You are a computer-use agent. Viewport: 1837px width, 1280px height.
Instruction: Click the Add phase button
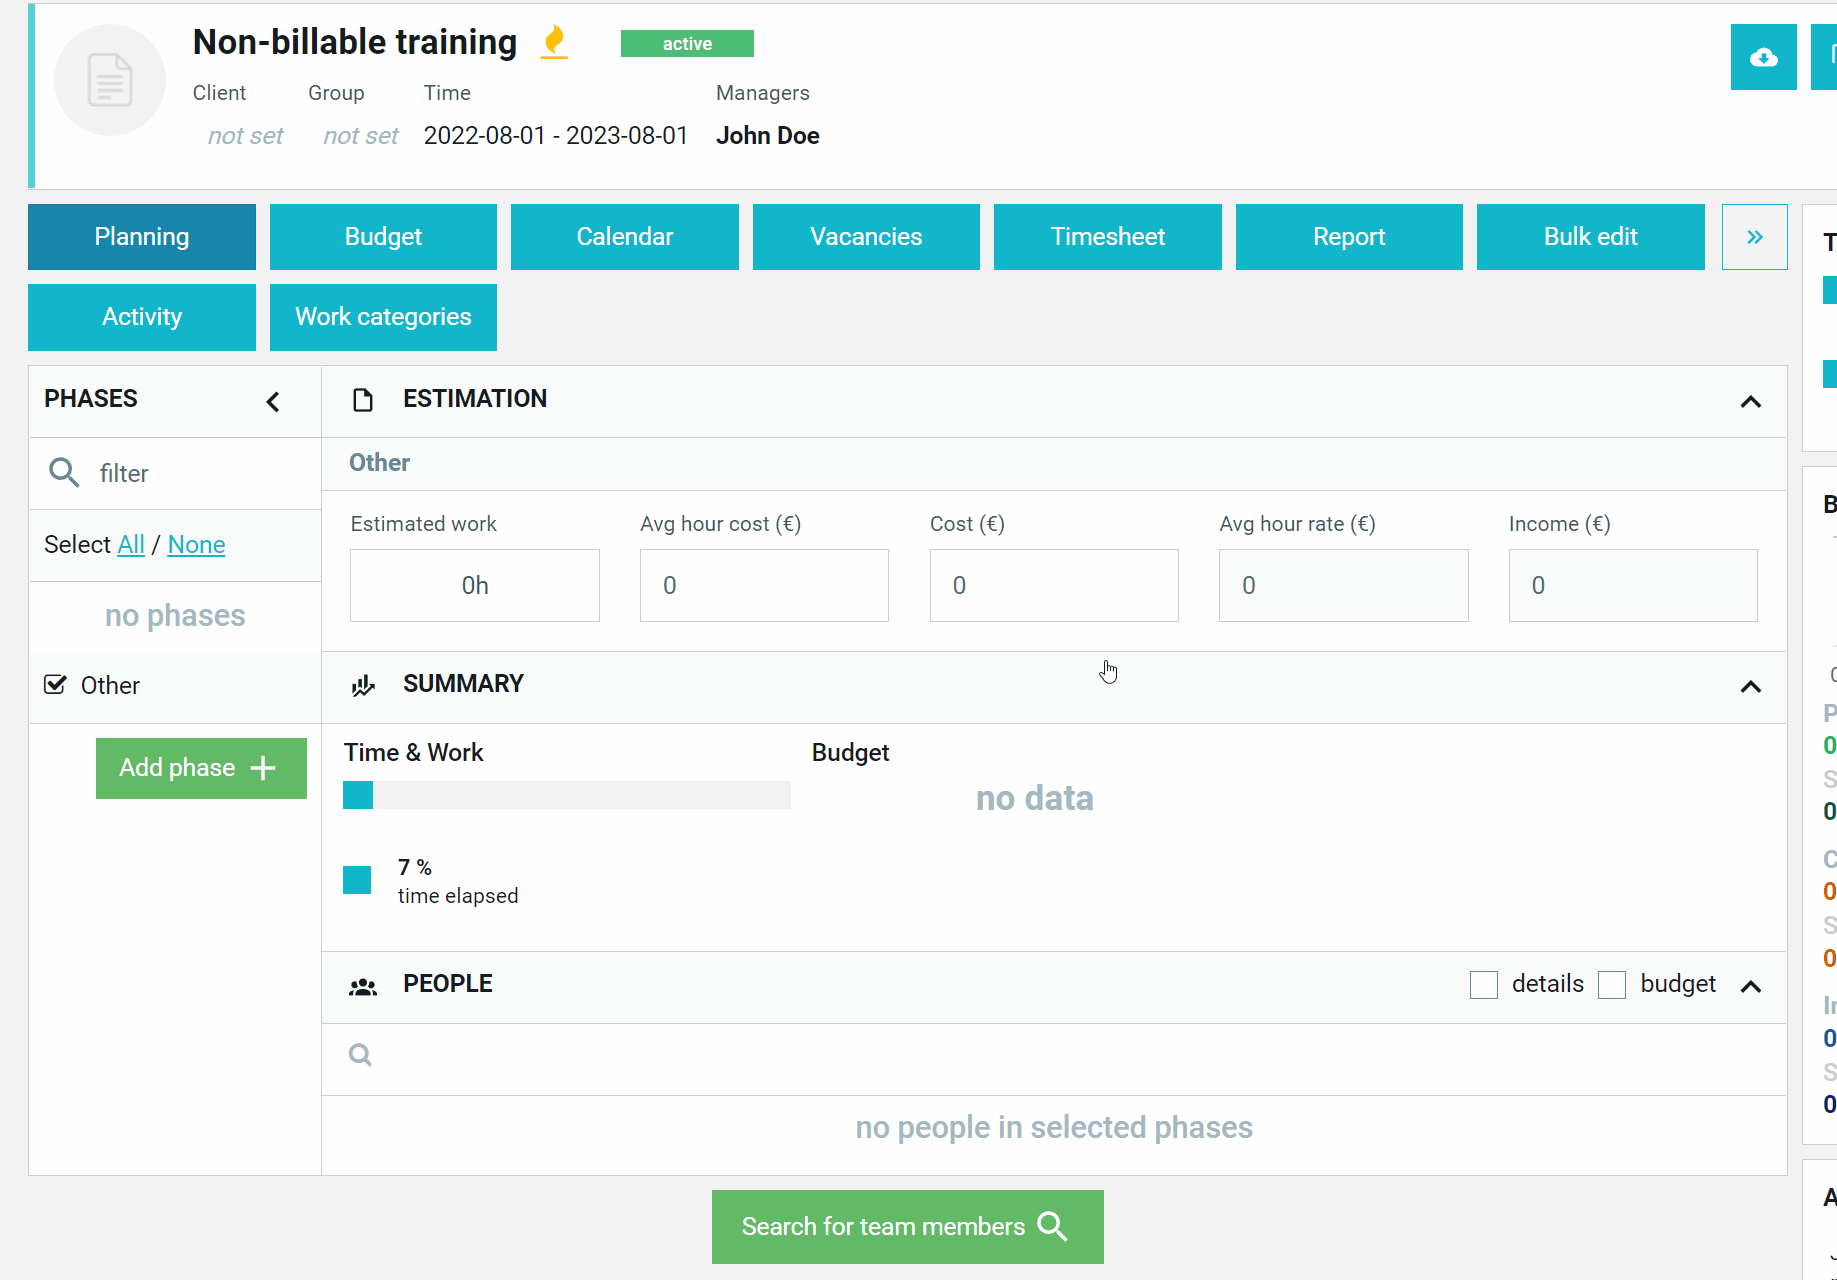click(x=201, y=768)
